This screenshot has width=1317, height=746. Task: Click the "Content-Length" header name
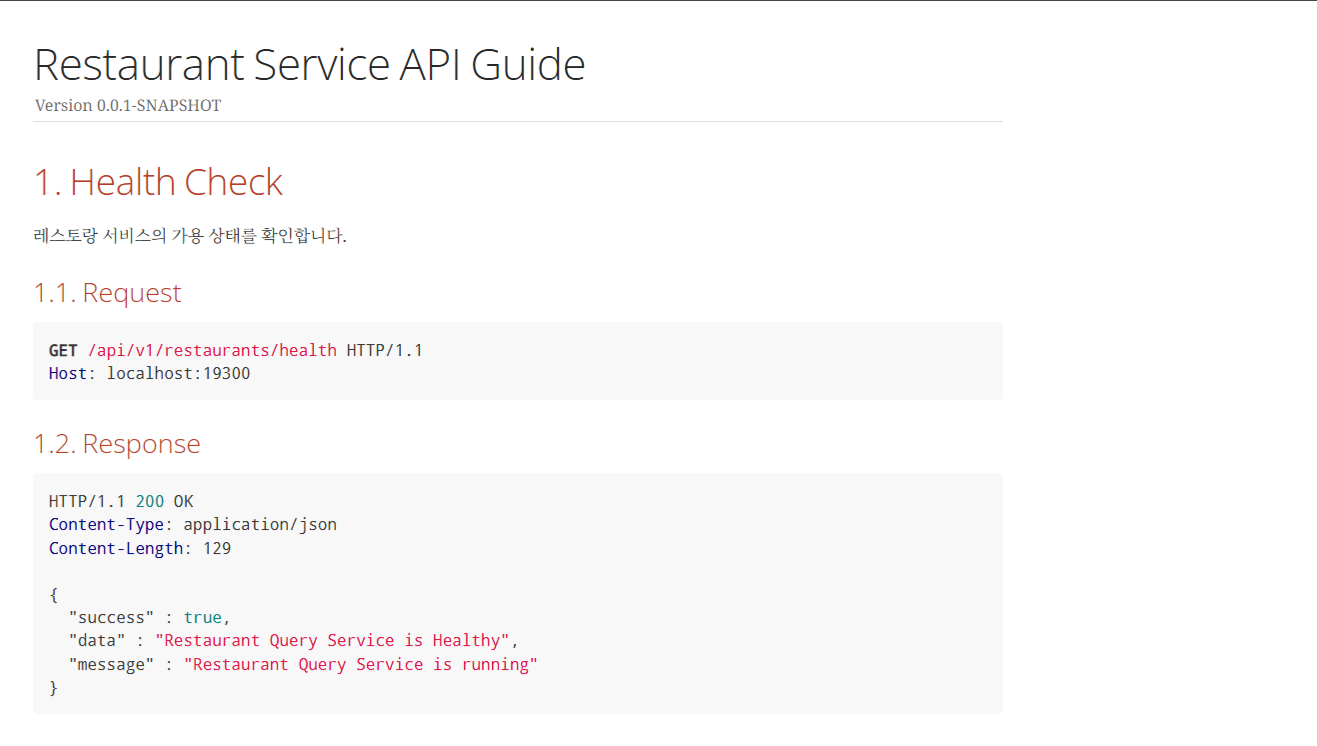[116, 548]
